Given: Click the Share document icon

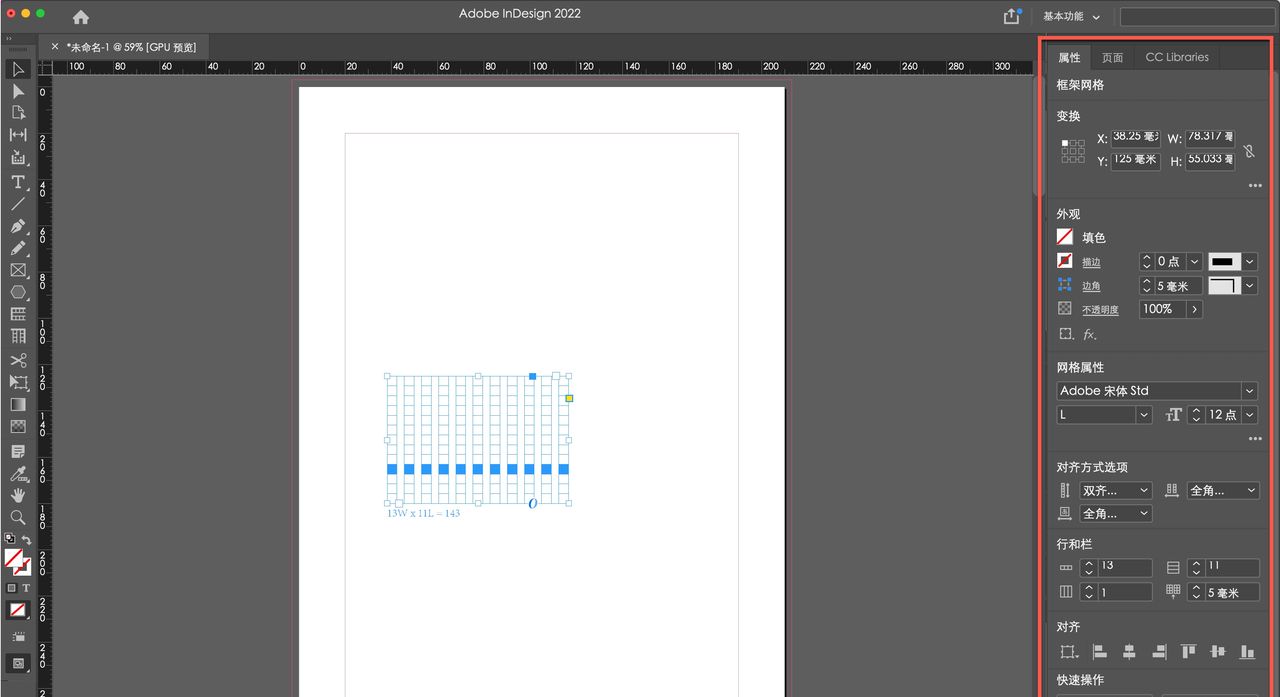Looking at the screenshot, I should point(1012,16).
